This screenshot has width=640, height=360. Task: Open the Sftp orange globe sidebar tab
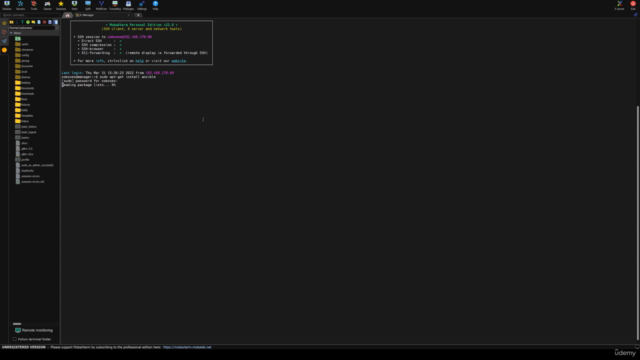coord(4,50)
